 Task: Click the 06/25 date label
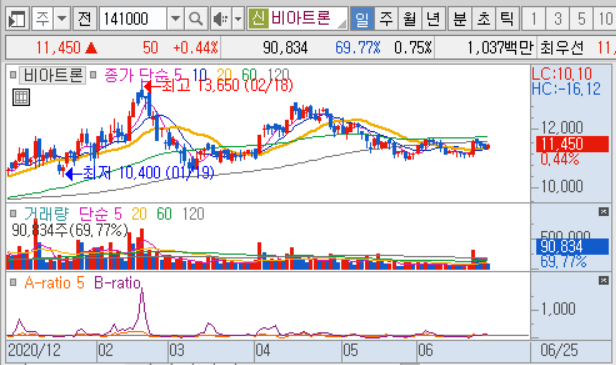559,350
